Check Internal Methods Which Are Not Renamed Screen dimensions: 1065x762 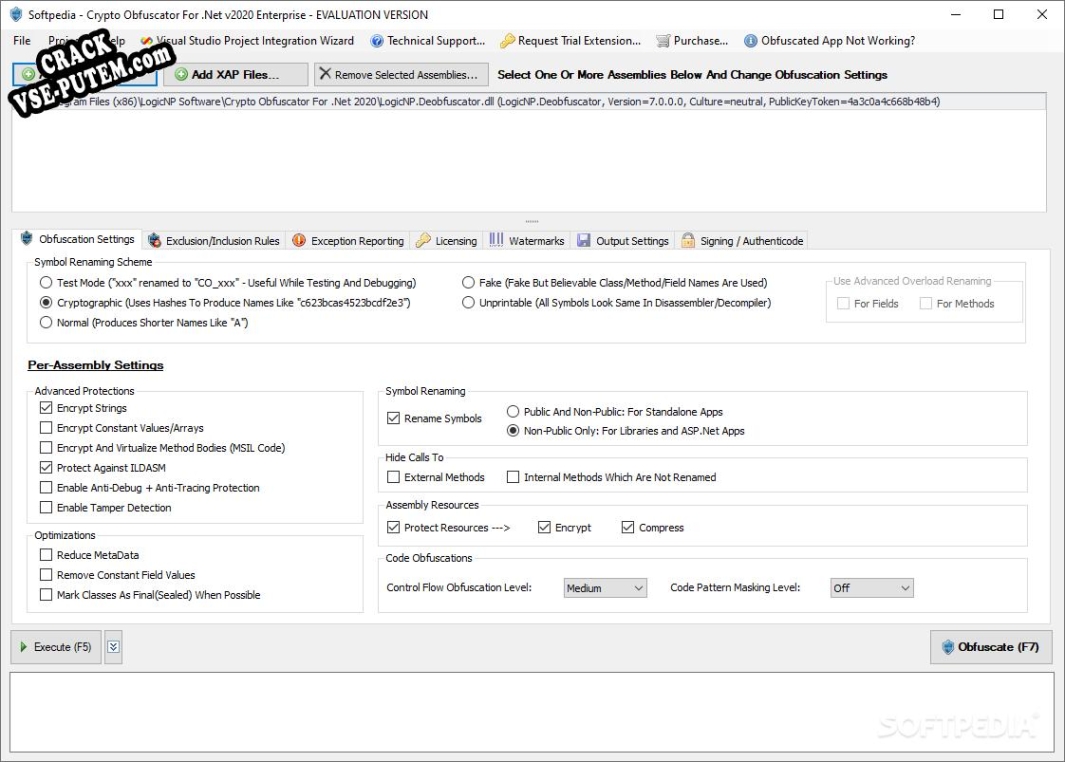(x=513, y=477)
